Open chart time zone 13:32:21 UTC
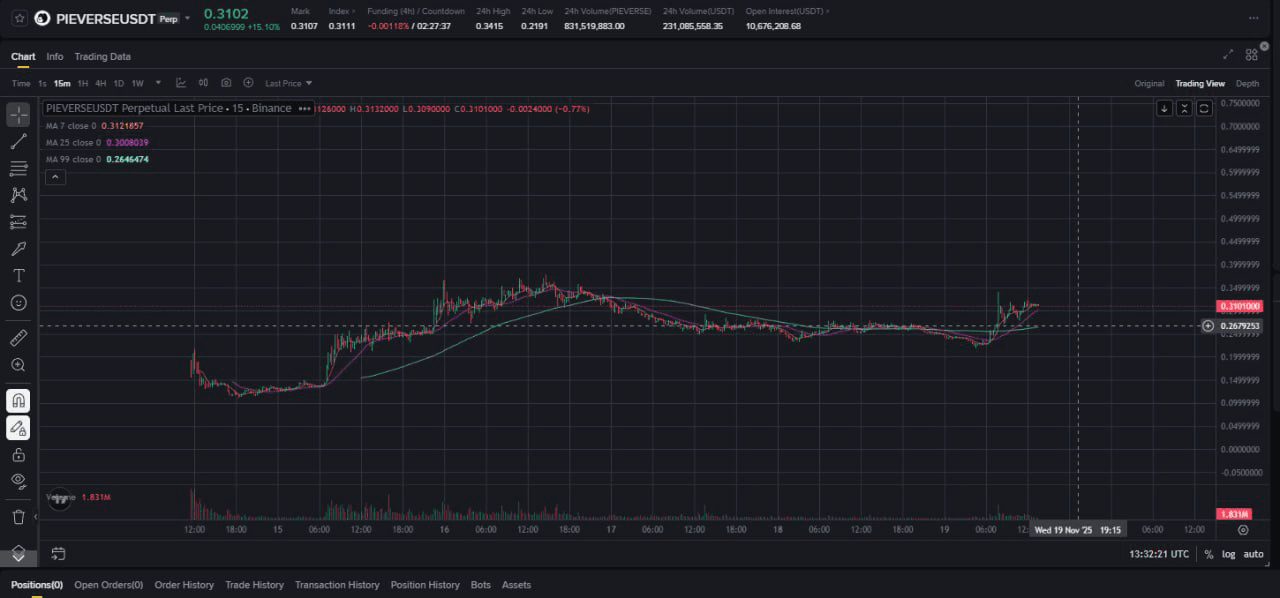The height and width of the screenshot is (598, 1280). click(1159, 554)
